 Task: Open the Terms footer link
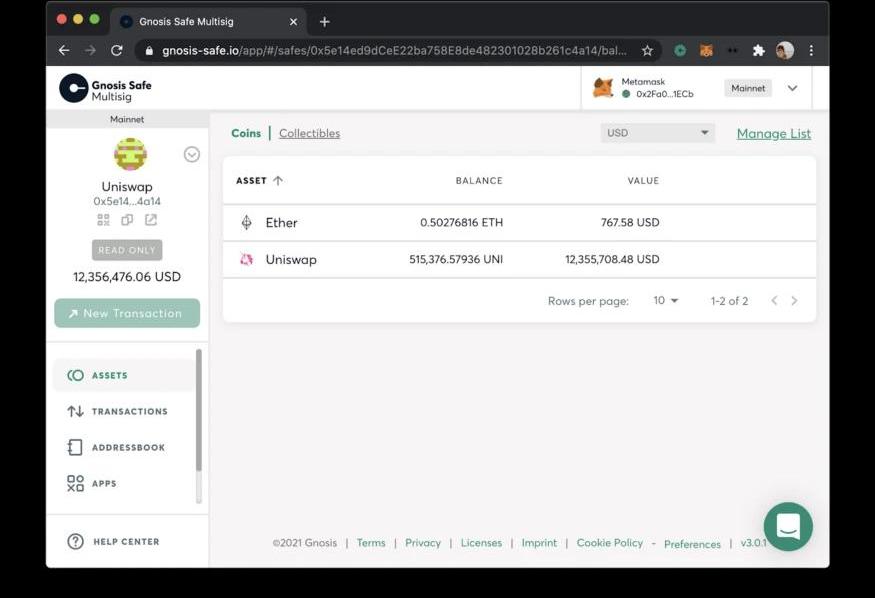click(371, 543)
